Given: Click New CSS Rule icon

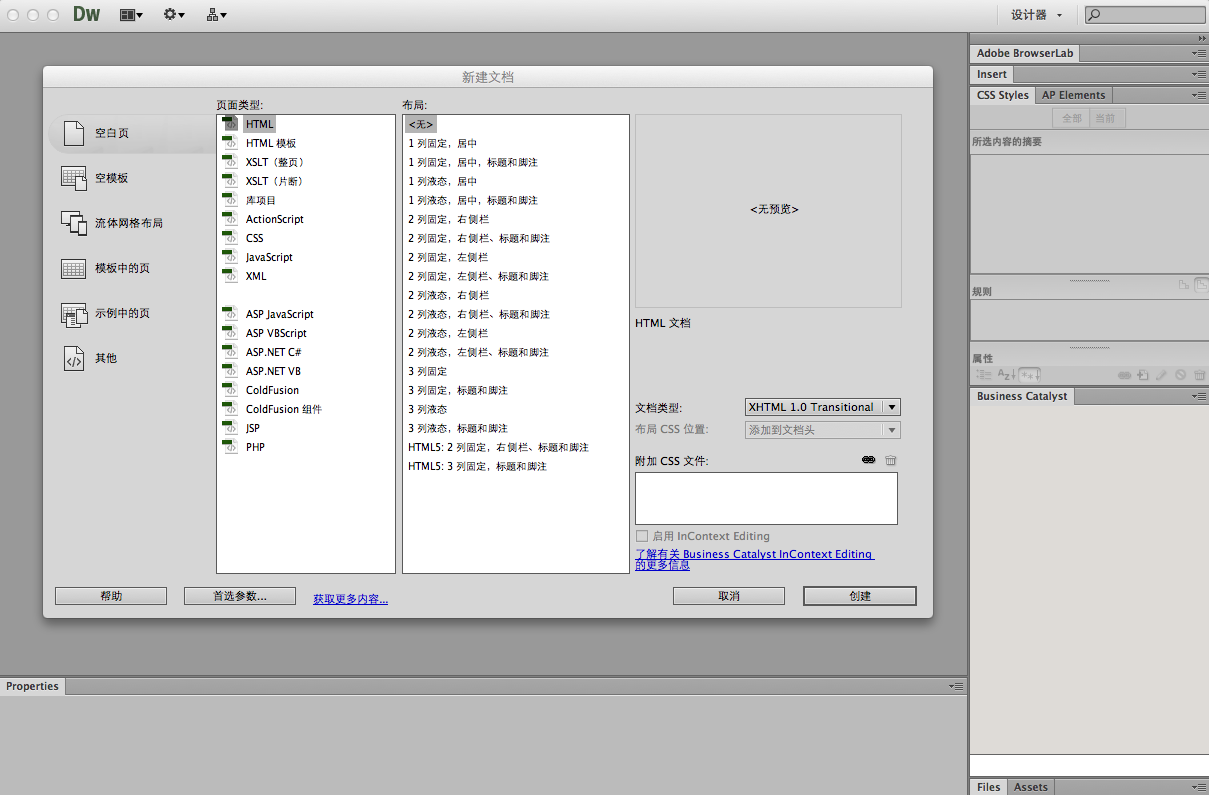Looking at the screenshot, I should [x=1143, y=375].
